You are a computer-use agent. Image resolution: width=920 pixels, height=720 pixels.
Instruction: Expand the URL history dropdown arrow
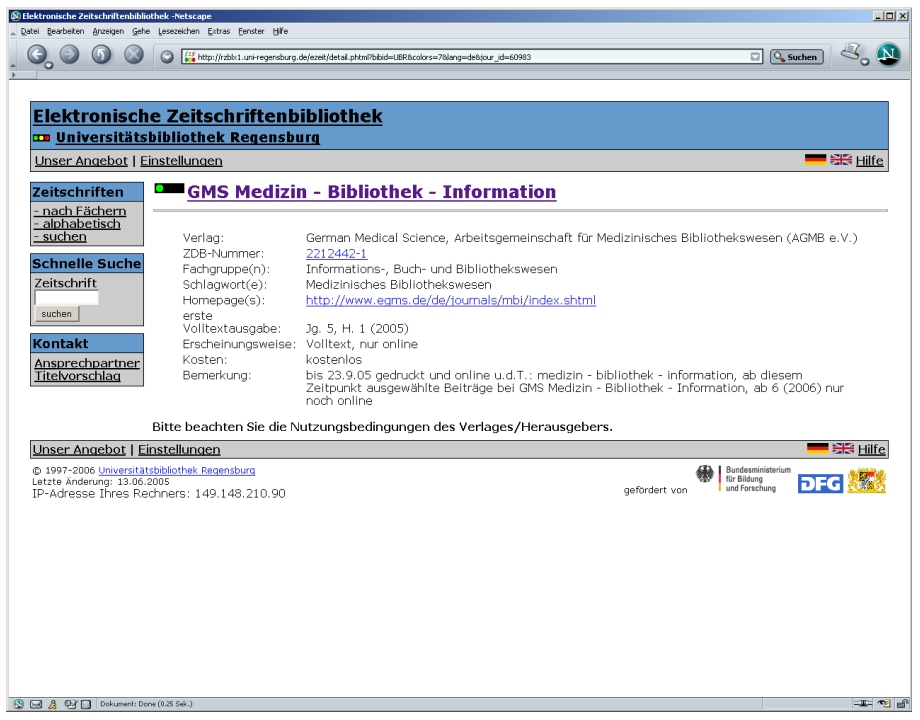755,57
